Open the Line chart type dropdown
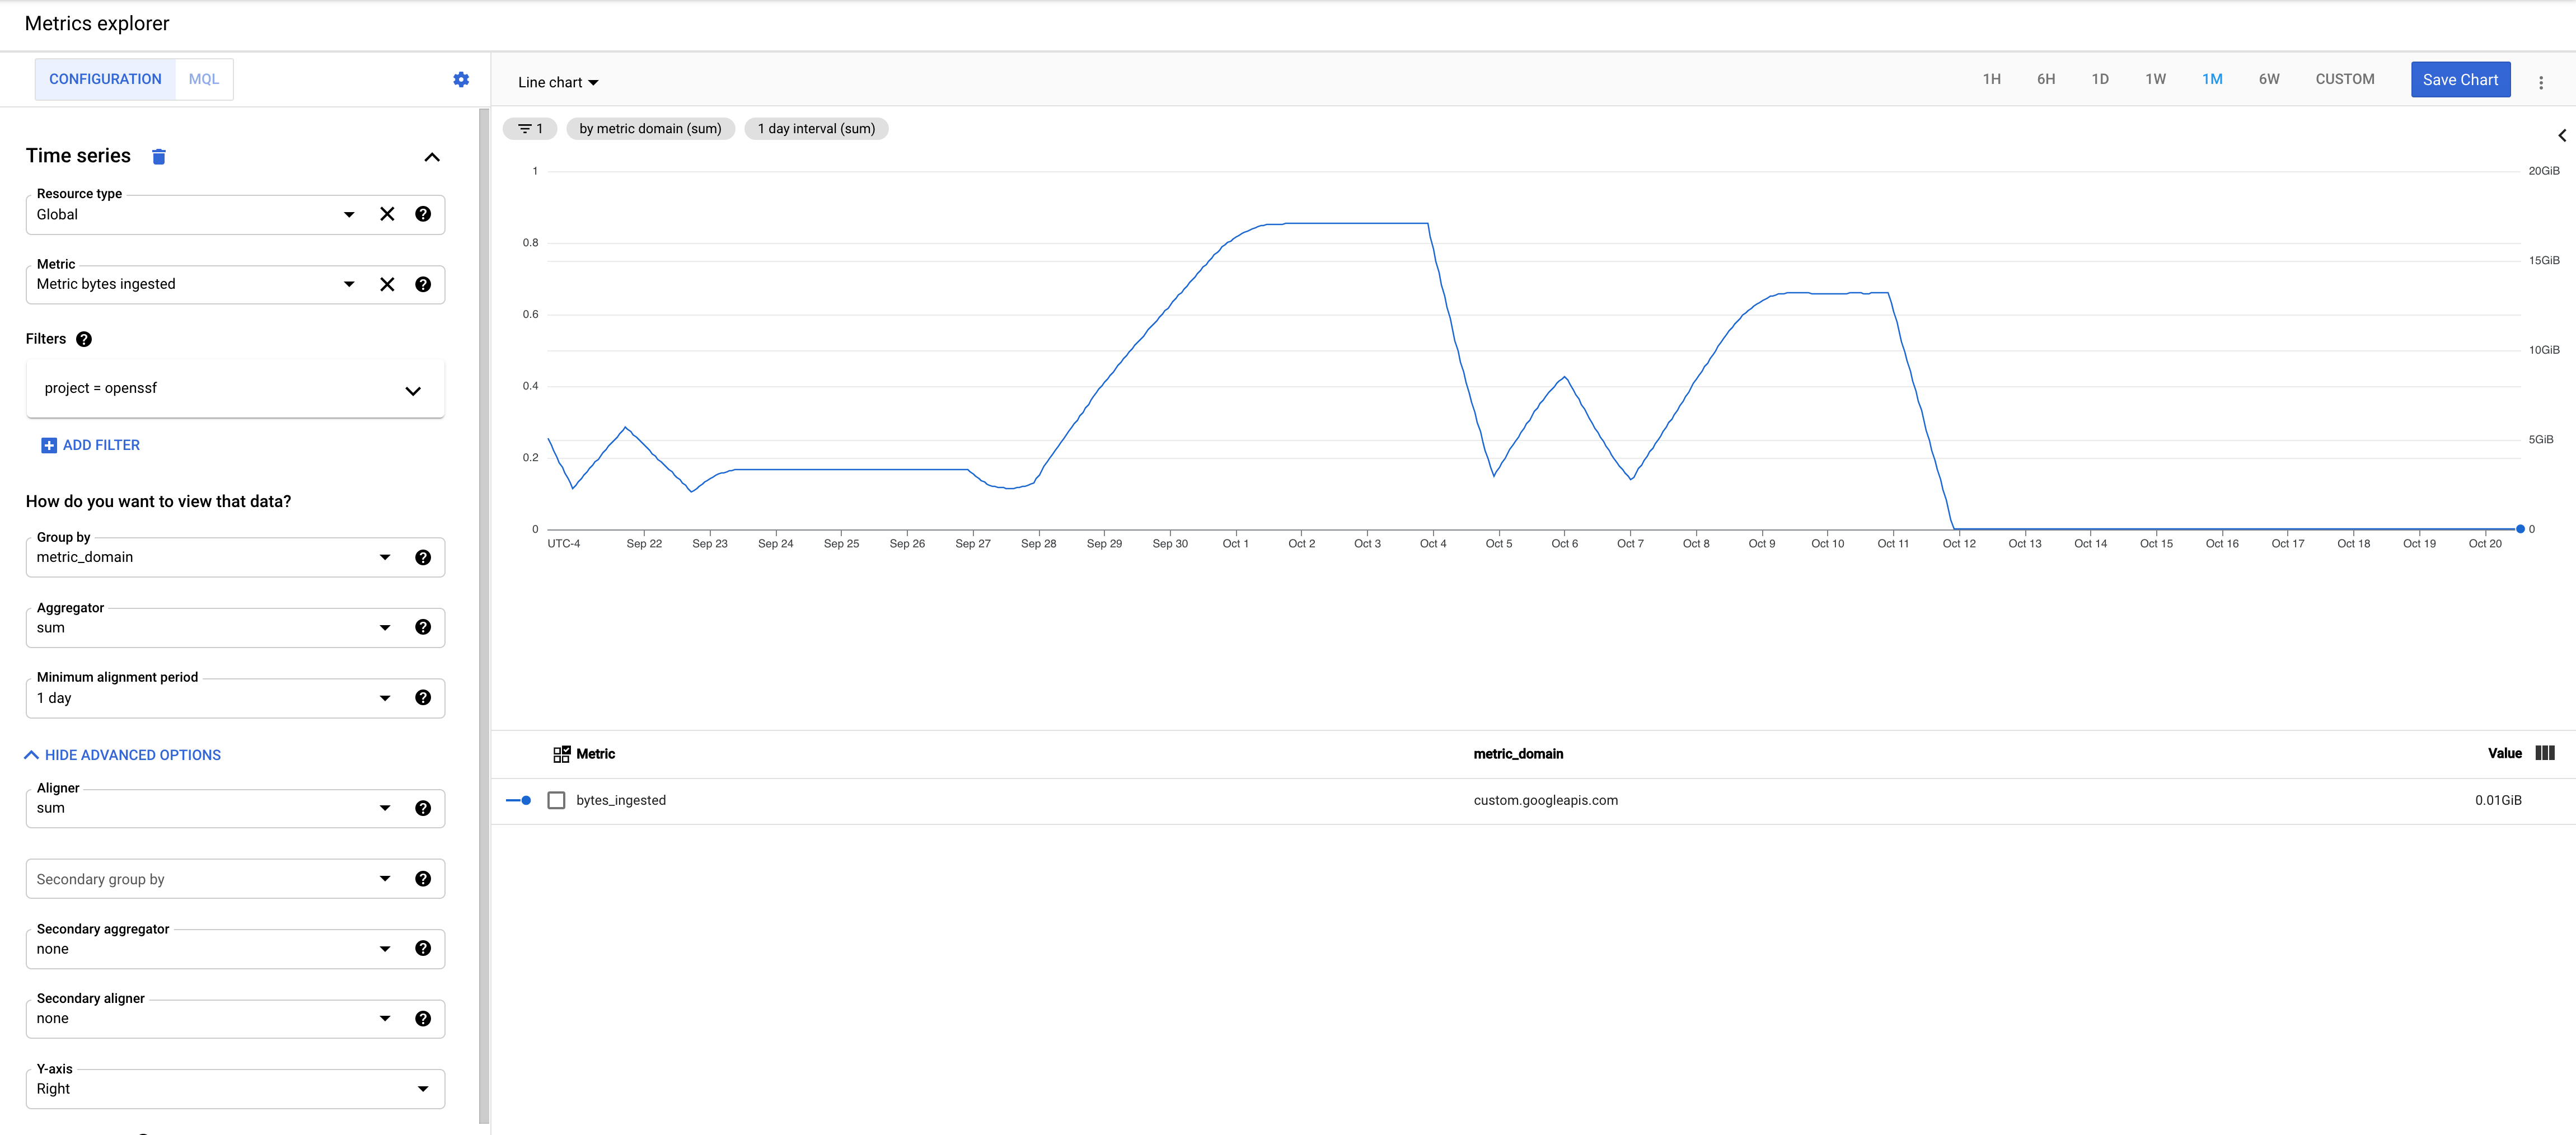The image size is (2576, 1135). click(x=557, y=81)
